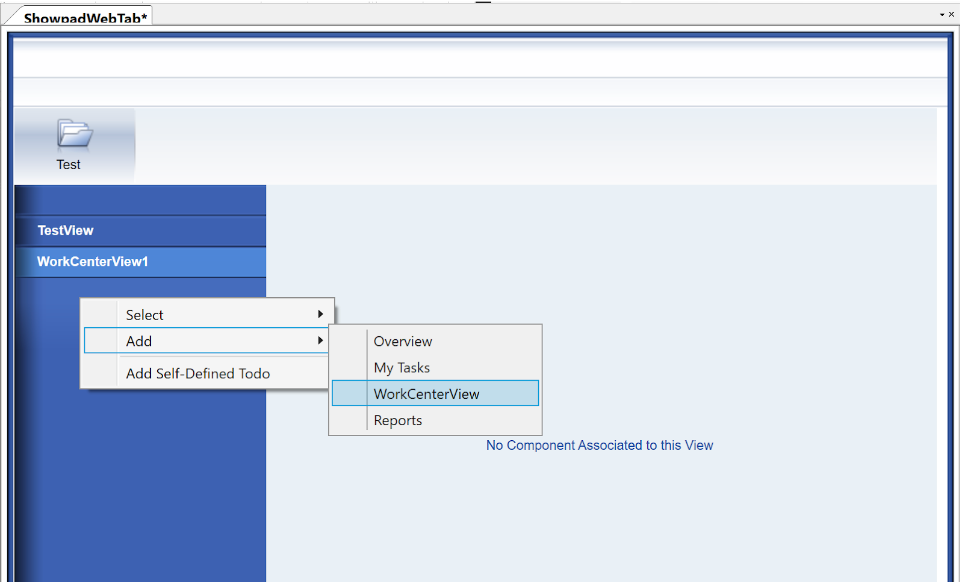This screenshot has height=582, width=960.
Task: Choose Add Self-Defined Todo
Action: tap(198, 374)
